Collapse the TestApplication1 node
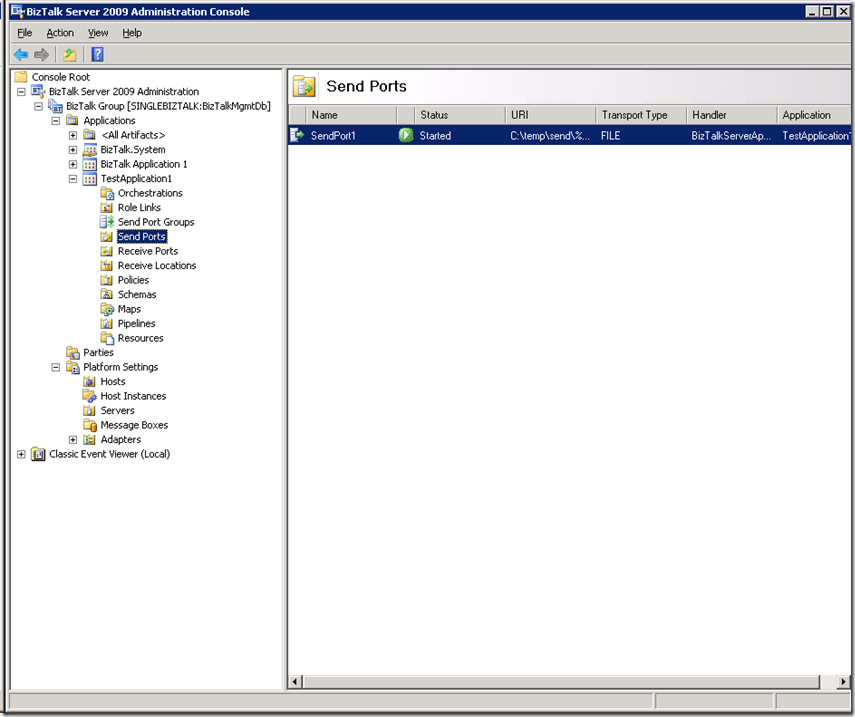855x717 pixels. (x=73, y=179)
